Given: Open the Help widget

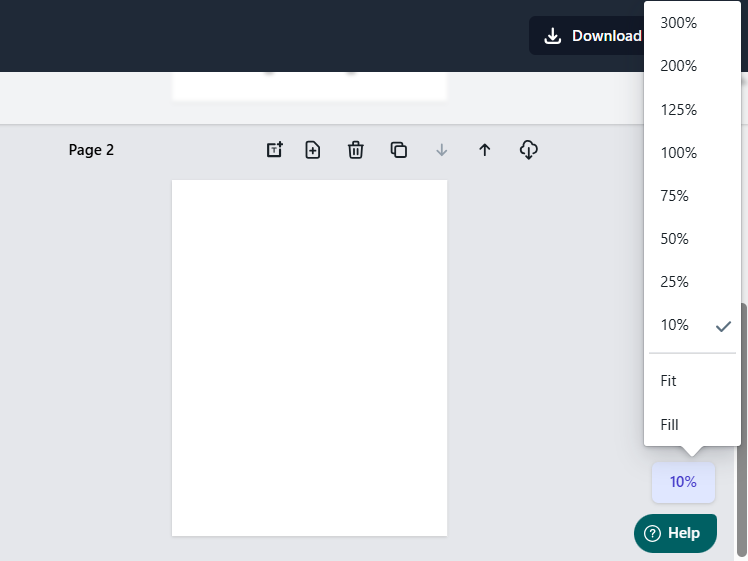Looking at the screenshot, I should tap(675, 533).
